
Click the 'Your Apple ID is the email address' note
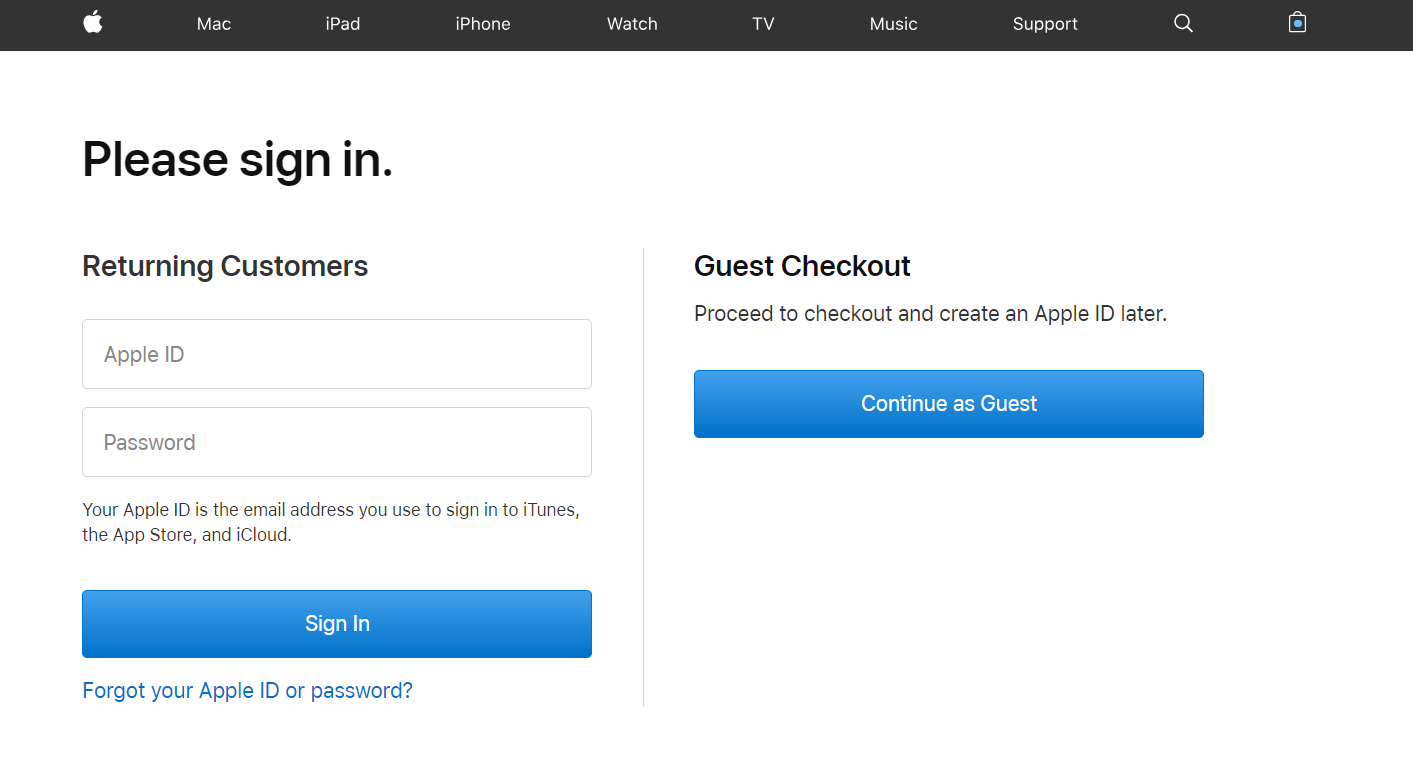coord(331,522)
